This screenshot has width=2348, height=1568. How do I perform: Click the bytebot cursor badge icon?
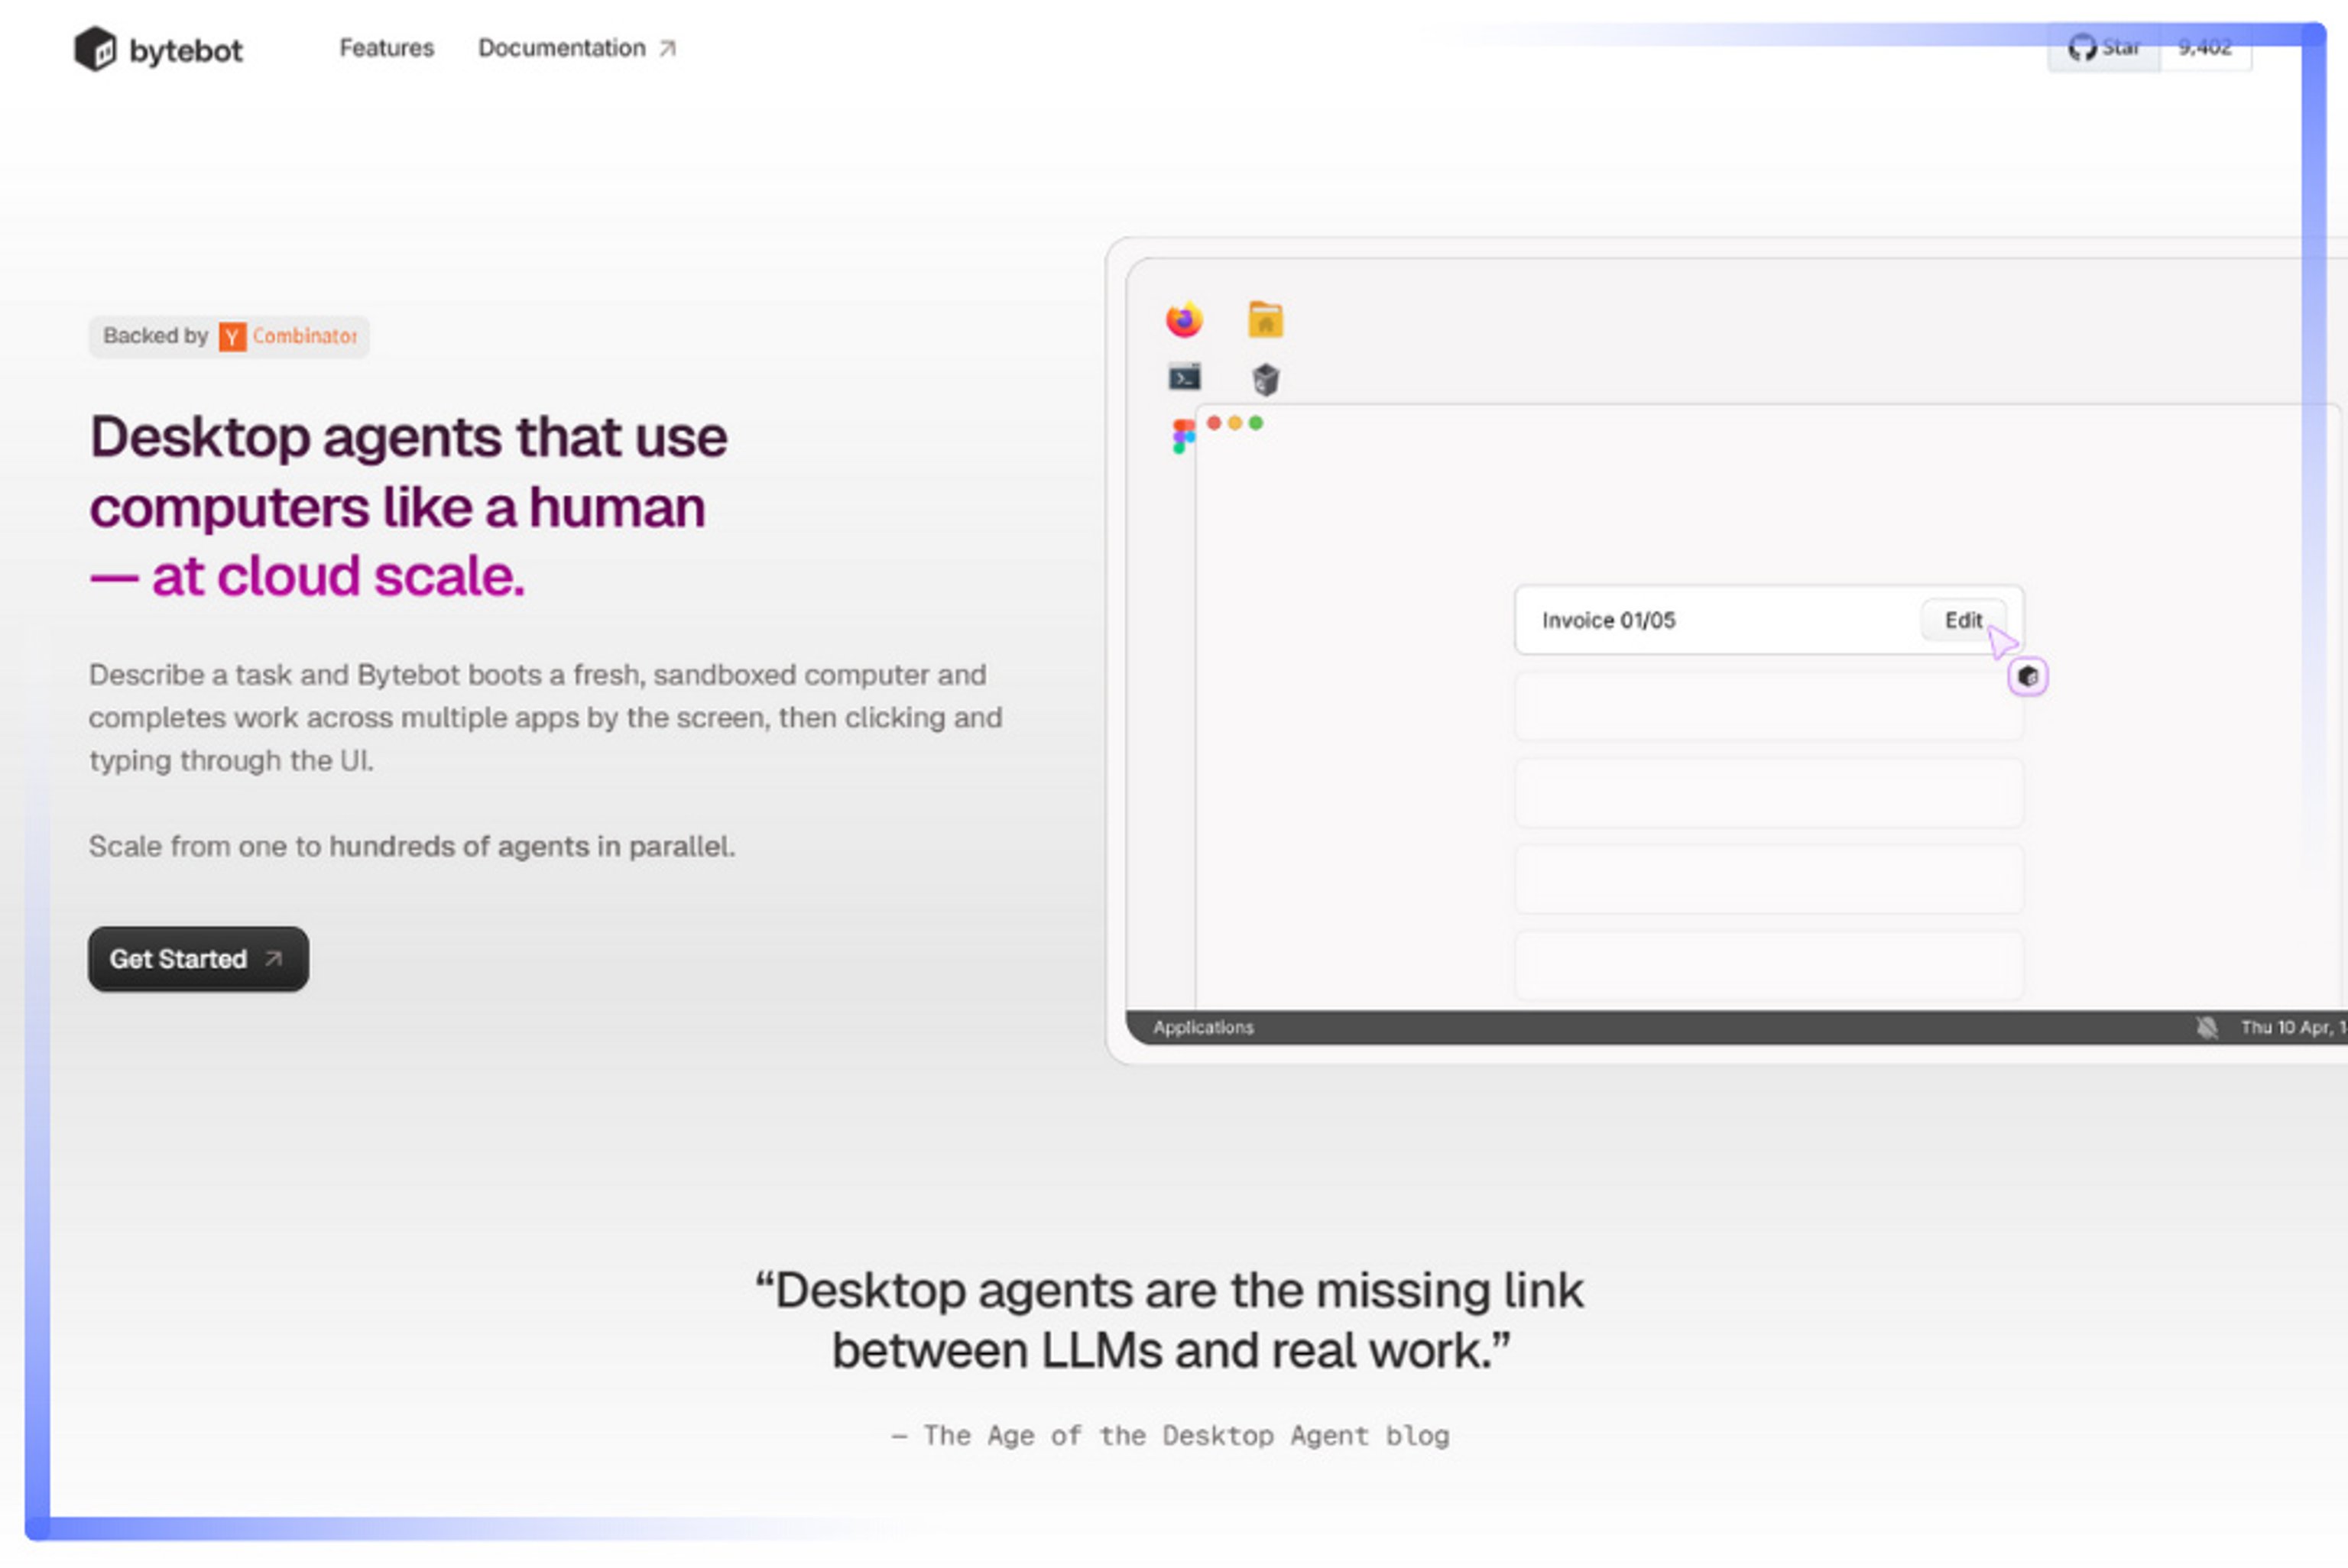point(2027,677)
